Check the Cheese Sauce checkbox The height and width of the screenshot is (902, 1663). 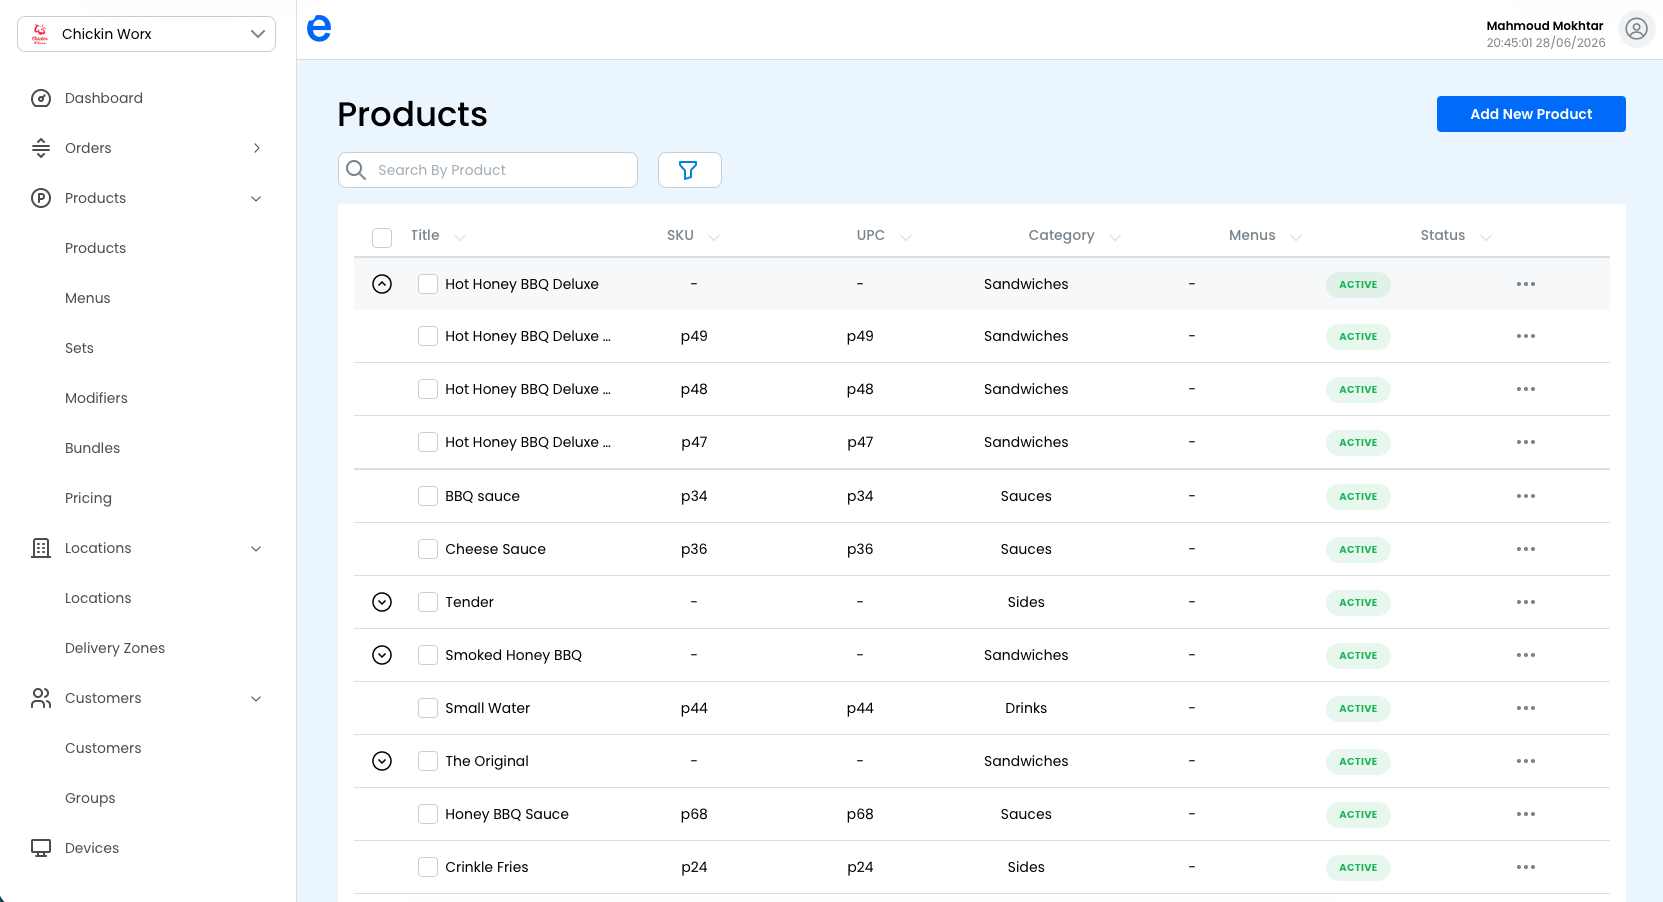pos(428,549)
